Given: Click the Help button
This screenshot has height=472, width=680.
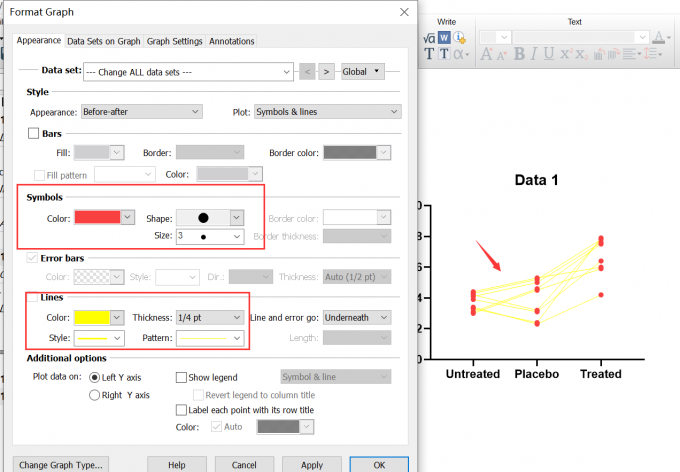Looking at the screenshot, I should click(177, 465).
